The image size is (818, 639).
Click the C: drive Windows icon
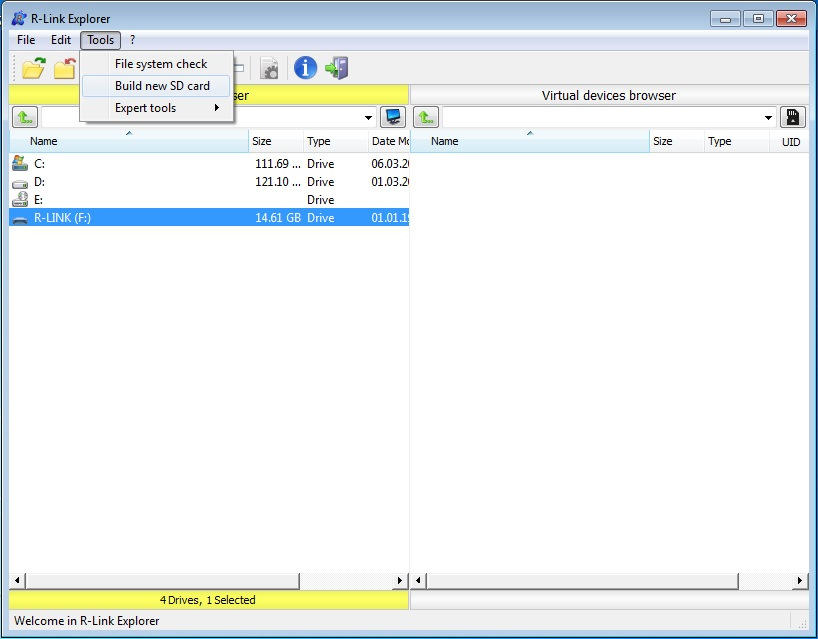click(20, 163)
